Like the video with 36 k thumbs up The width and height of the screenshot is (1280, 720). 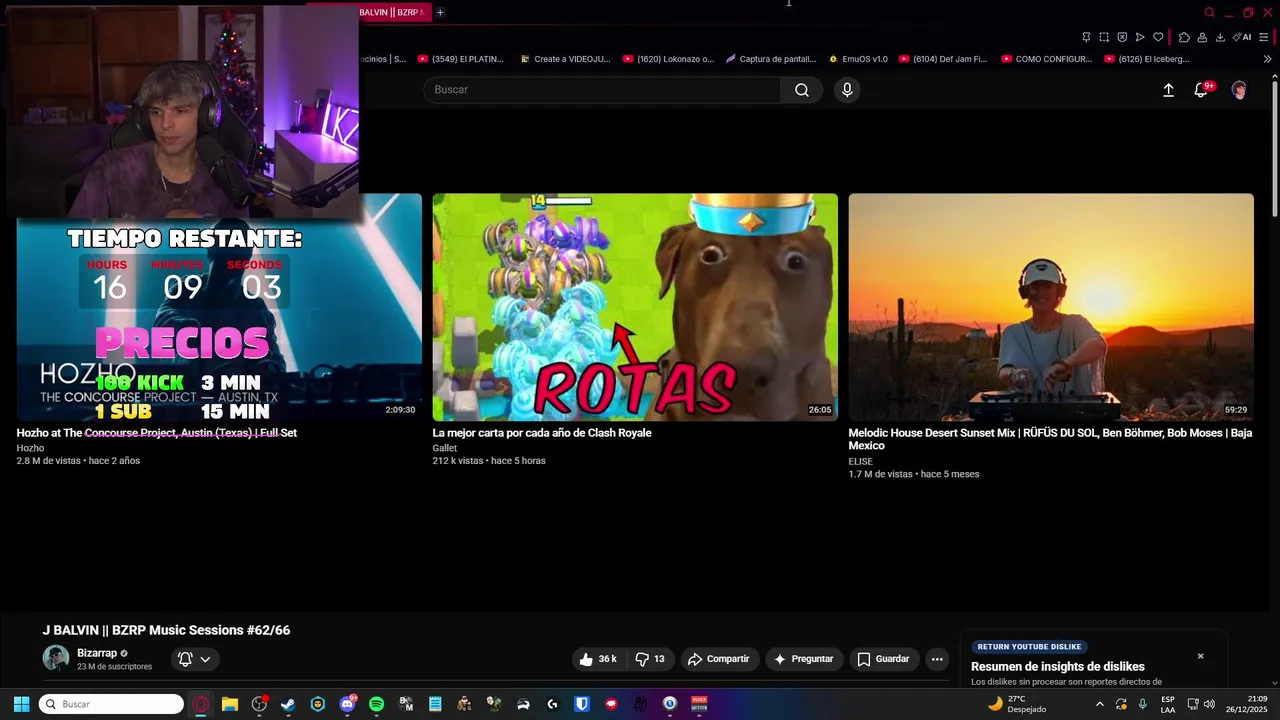(x=598, y=659)
